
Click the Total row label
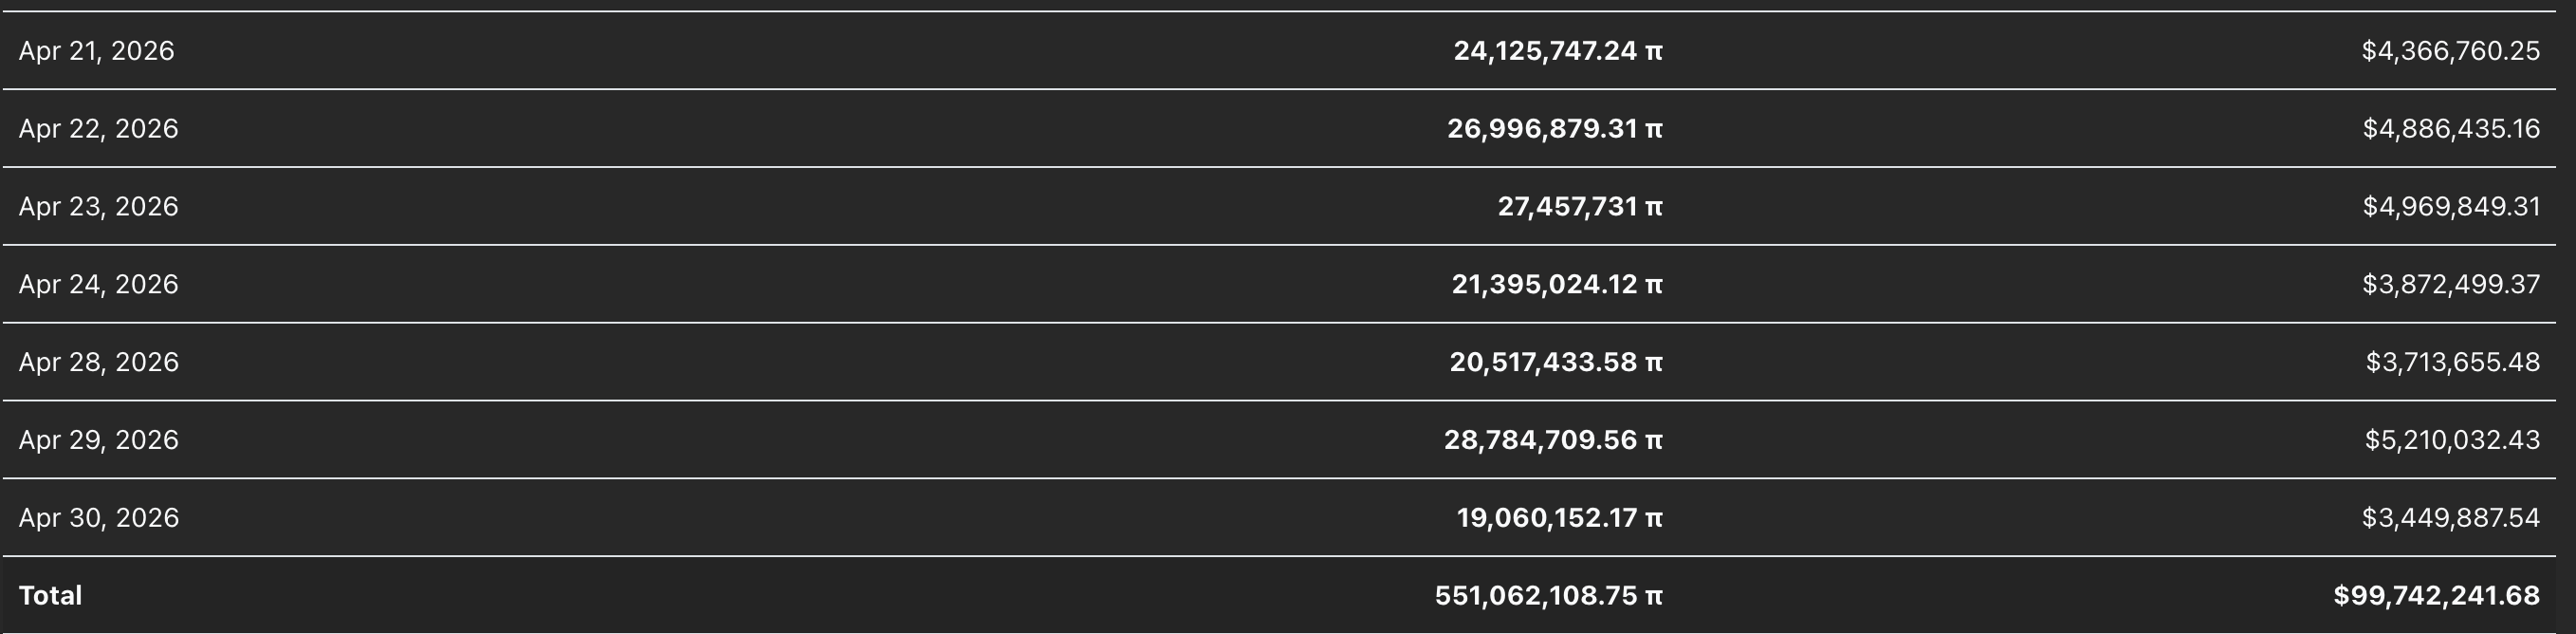(50, 596)
